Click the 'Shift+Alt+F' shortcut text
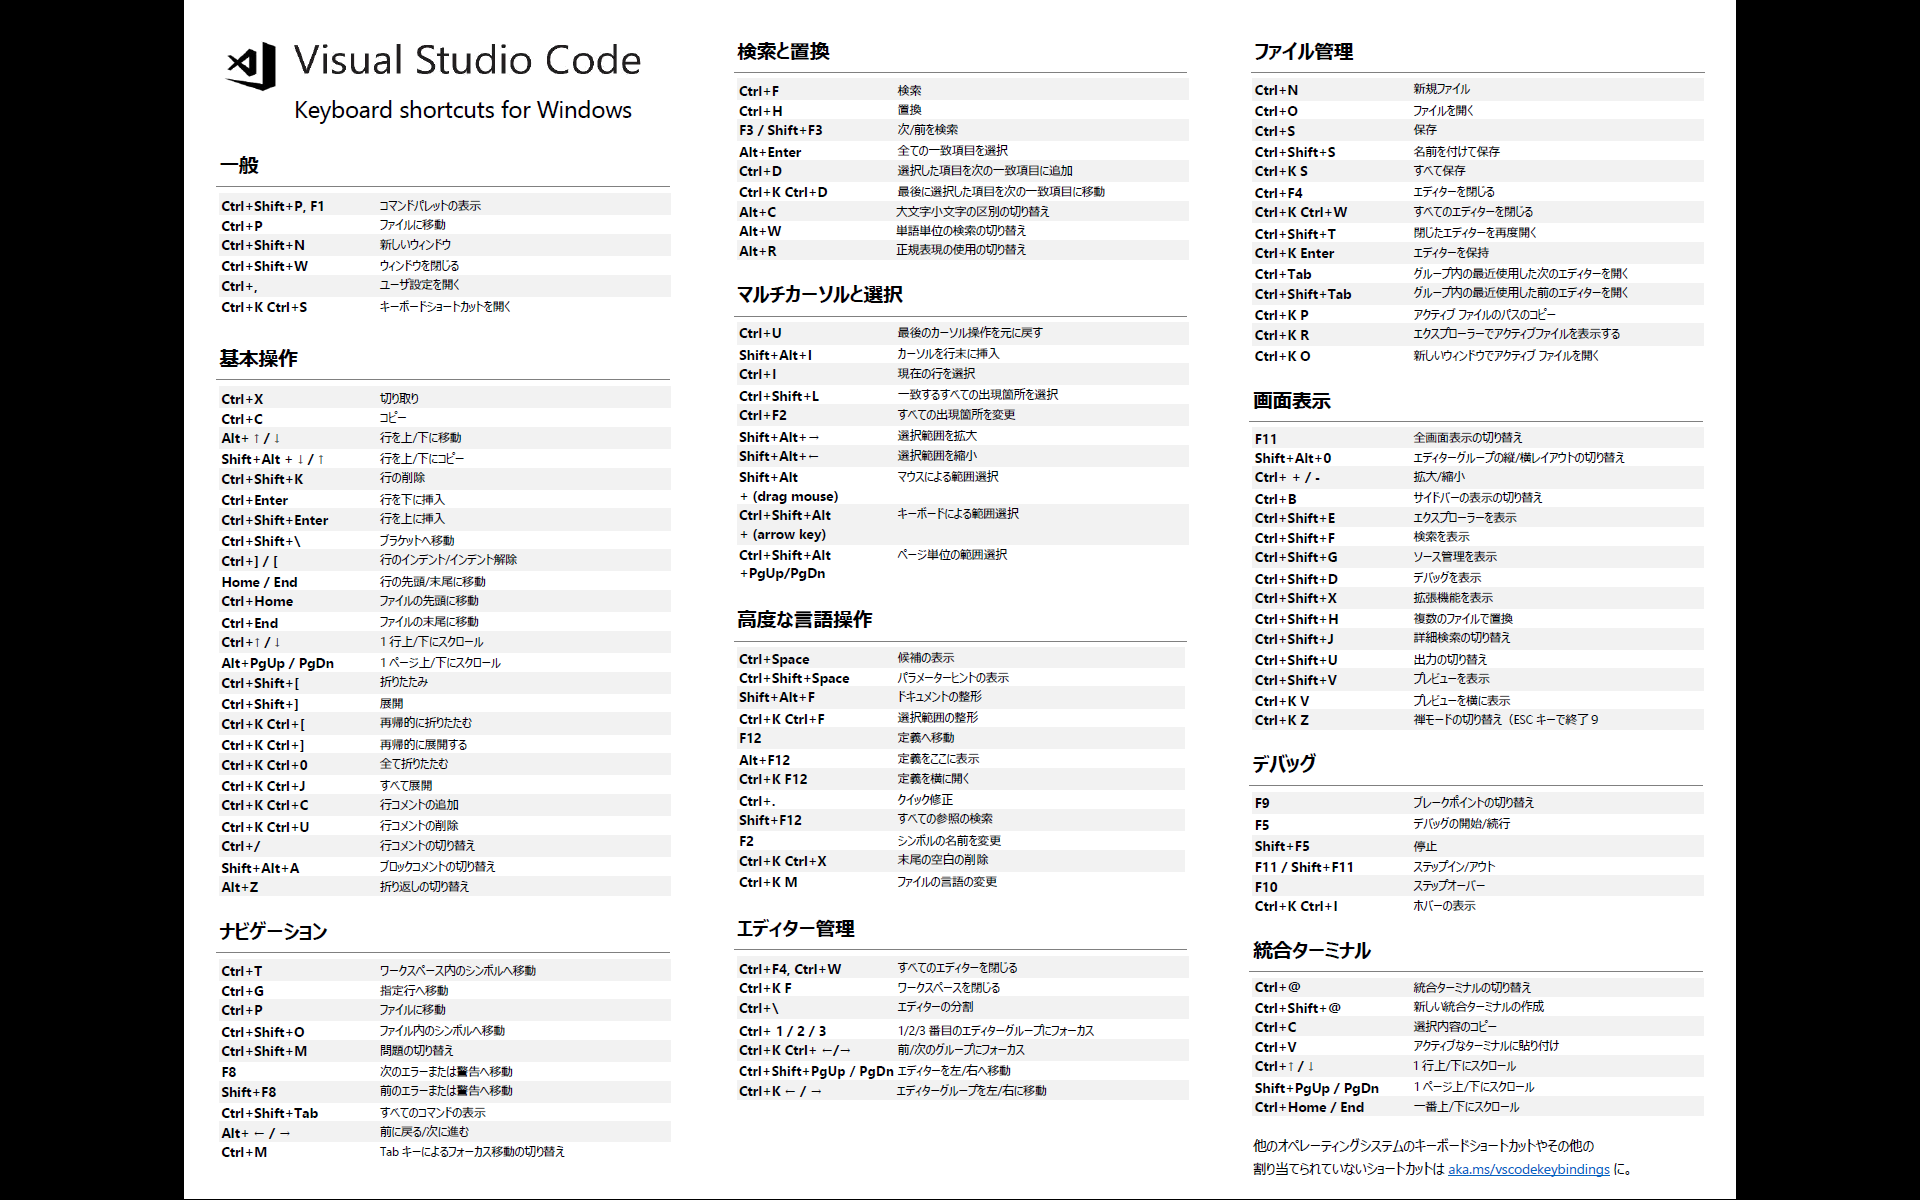This screenshot has height=1200, width=1920. tap(777, 697)
